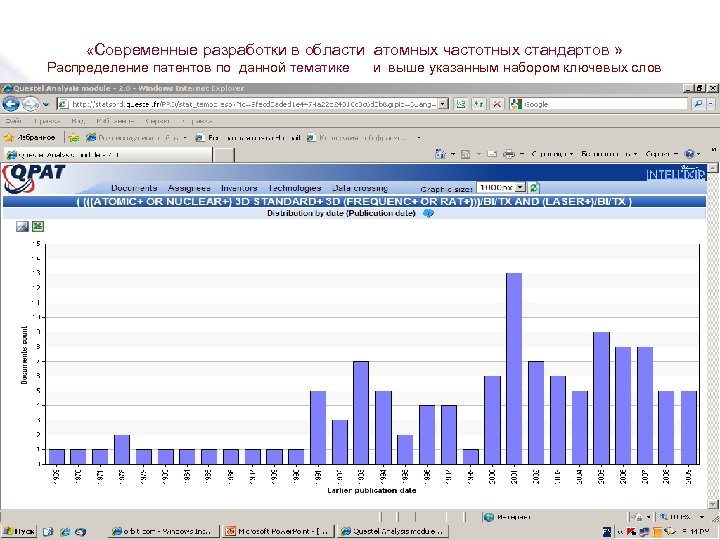
Task: Click the RSS feeds icon in command bar
Action: (465, 154)
